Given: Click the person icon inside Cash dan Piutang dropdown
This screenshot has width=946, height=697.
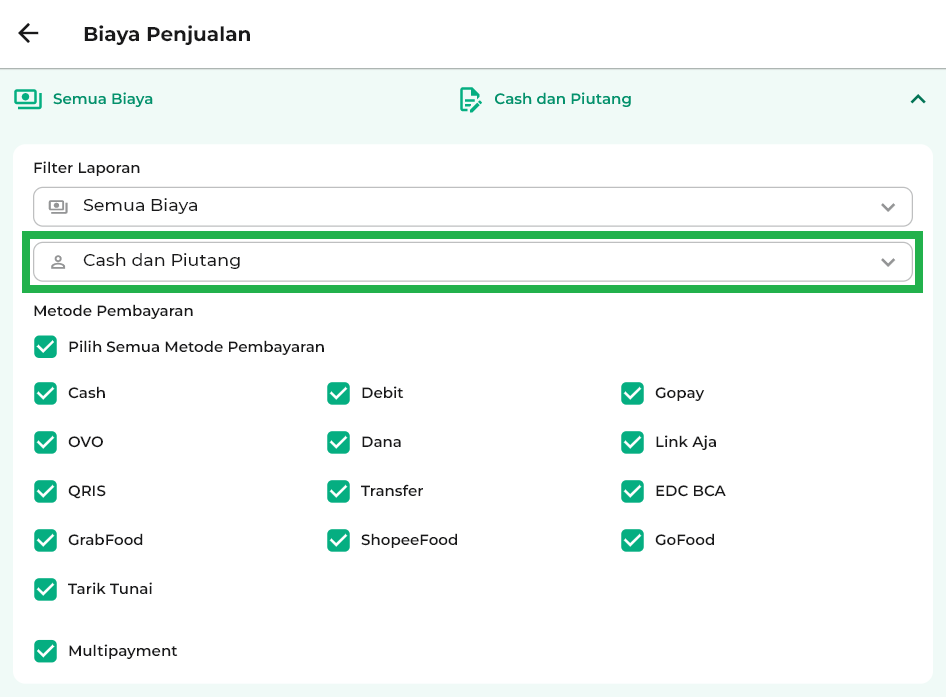Looking at the screenshot, I should tap(58, 261).
